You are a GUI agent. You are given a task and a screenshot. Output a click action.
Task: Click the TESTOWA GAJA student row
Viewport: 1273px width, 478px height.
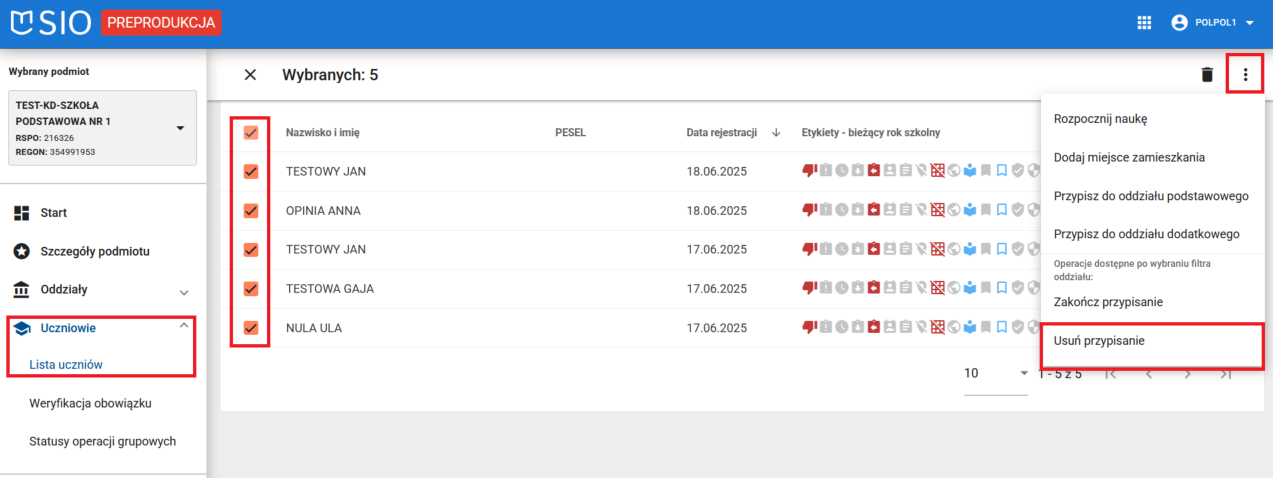[330, 289]
